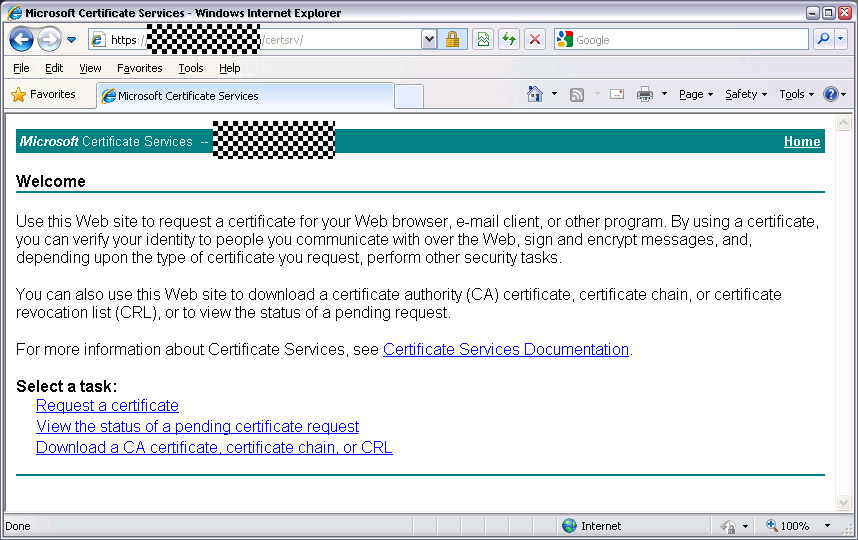Open the recent pages dropdown arrow
Screen dimensions: 858x540
point(71,40)
